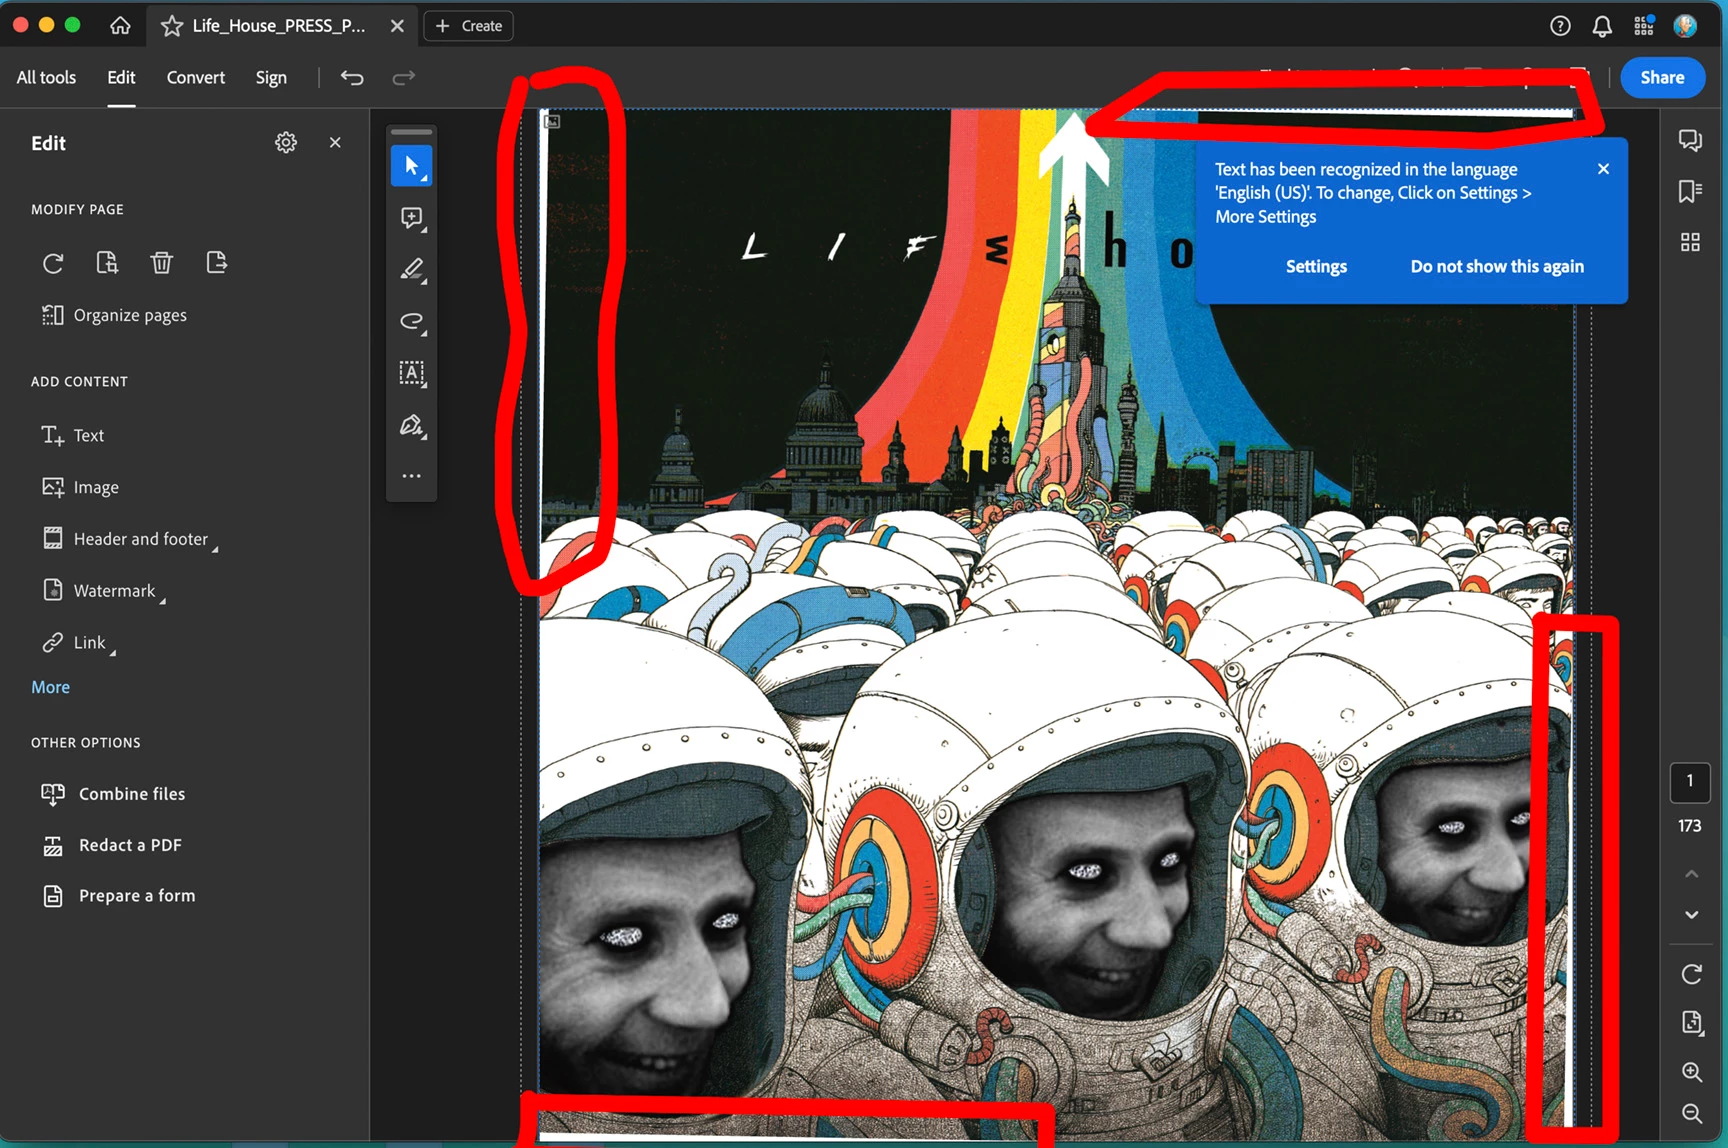Click the Create button
Viewport: 1728px width, 1148px height.
click(469, 26)
